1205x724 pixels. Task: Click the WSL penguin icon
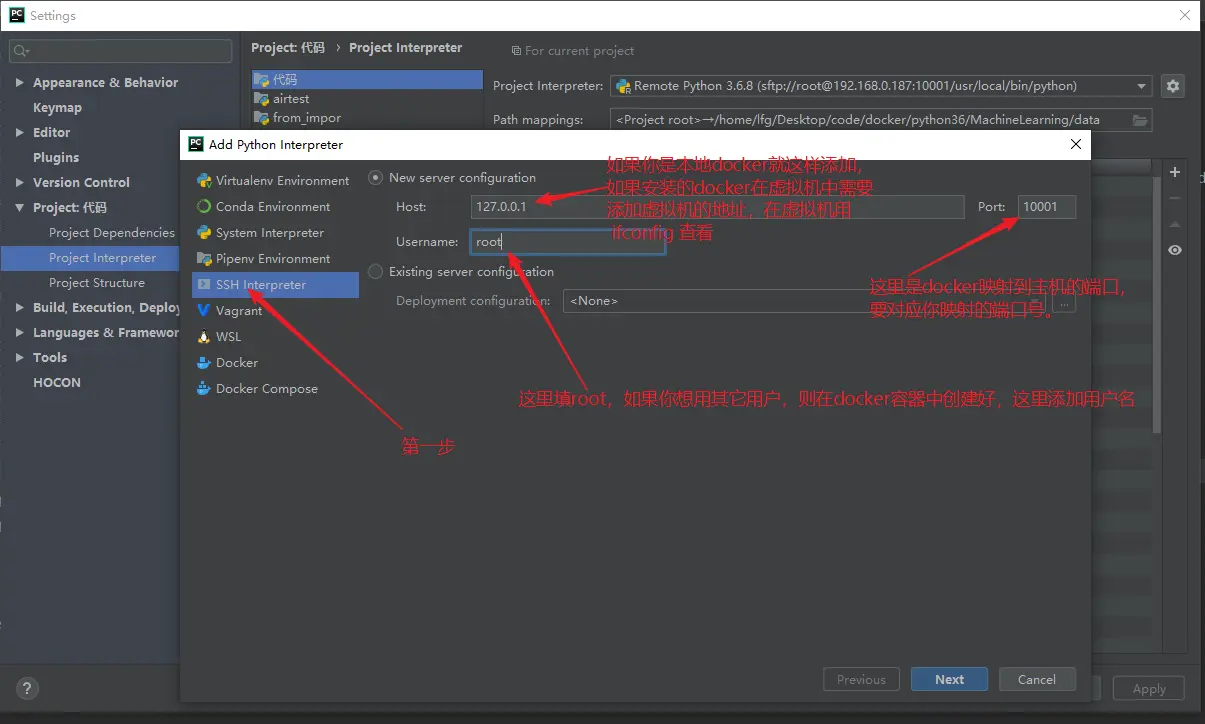[204, 337]
